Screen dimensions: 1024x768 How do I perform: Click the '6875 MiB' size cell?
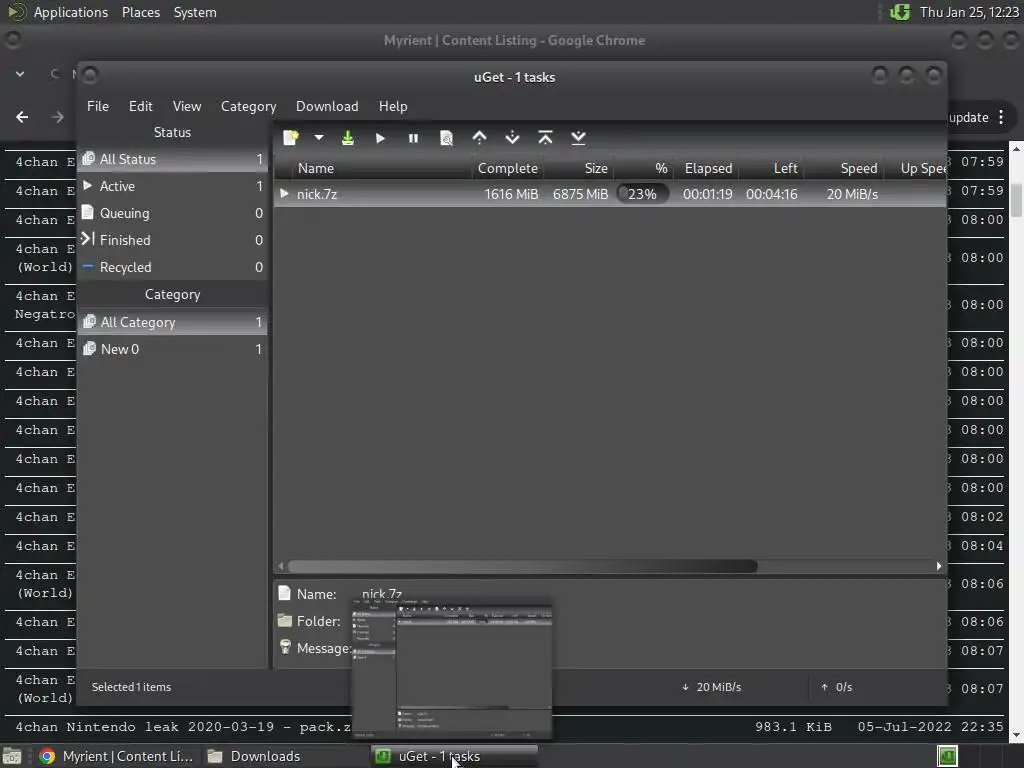click(581, 194)
